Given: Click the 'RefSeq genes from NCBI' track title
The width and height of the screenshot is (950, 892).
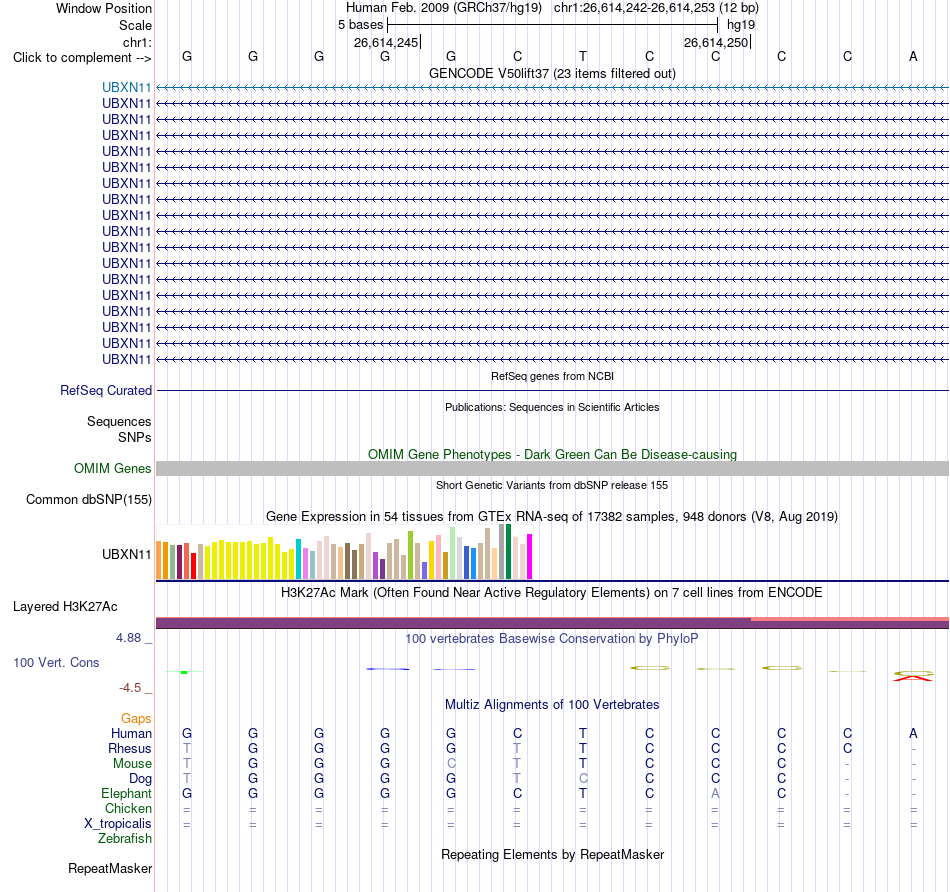Looking at the screenshot, I should (x=552, y=376).
